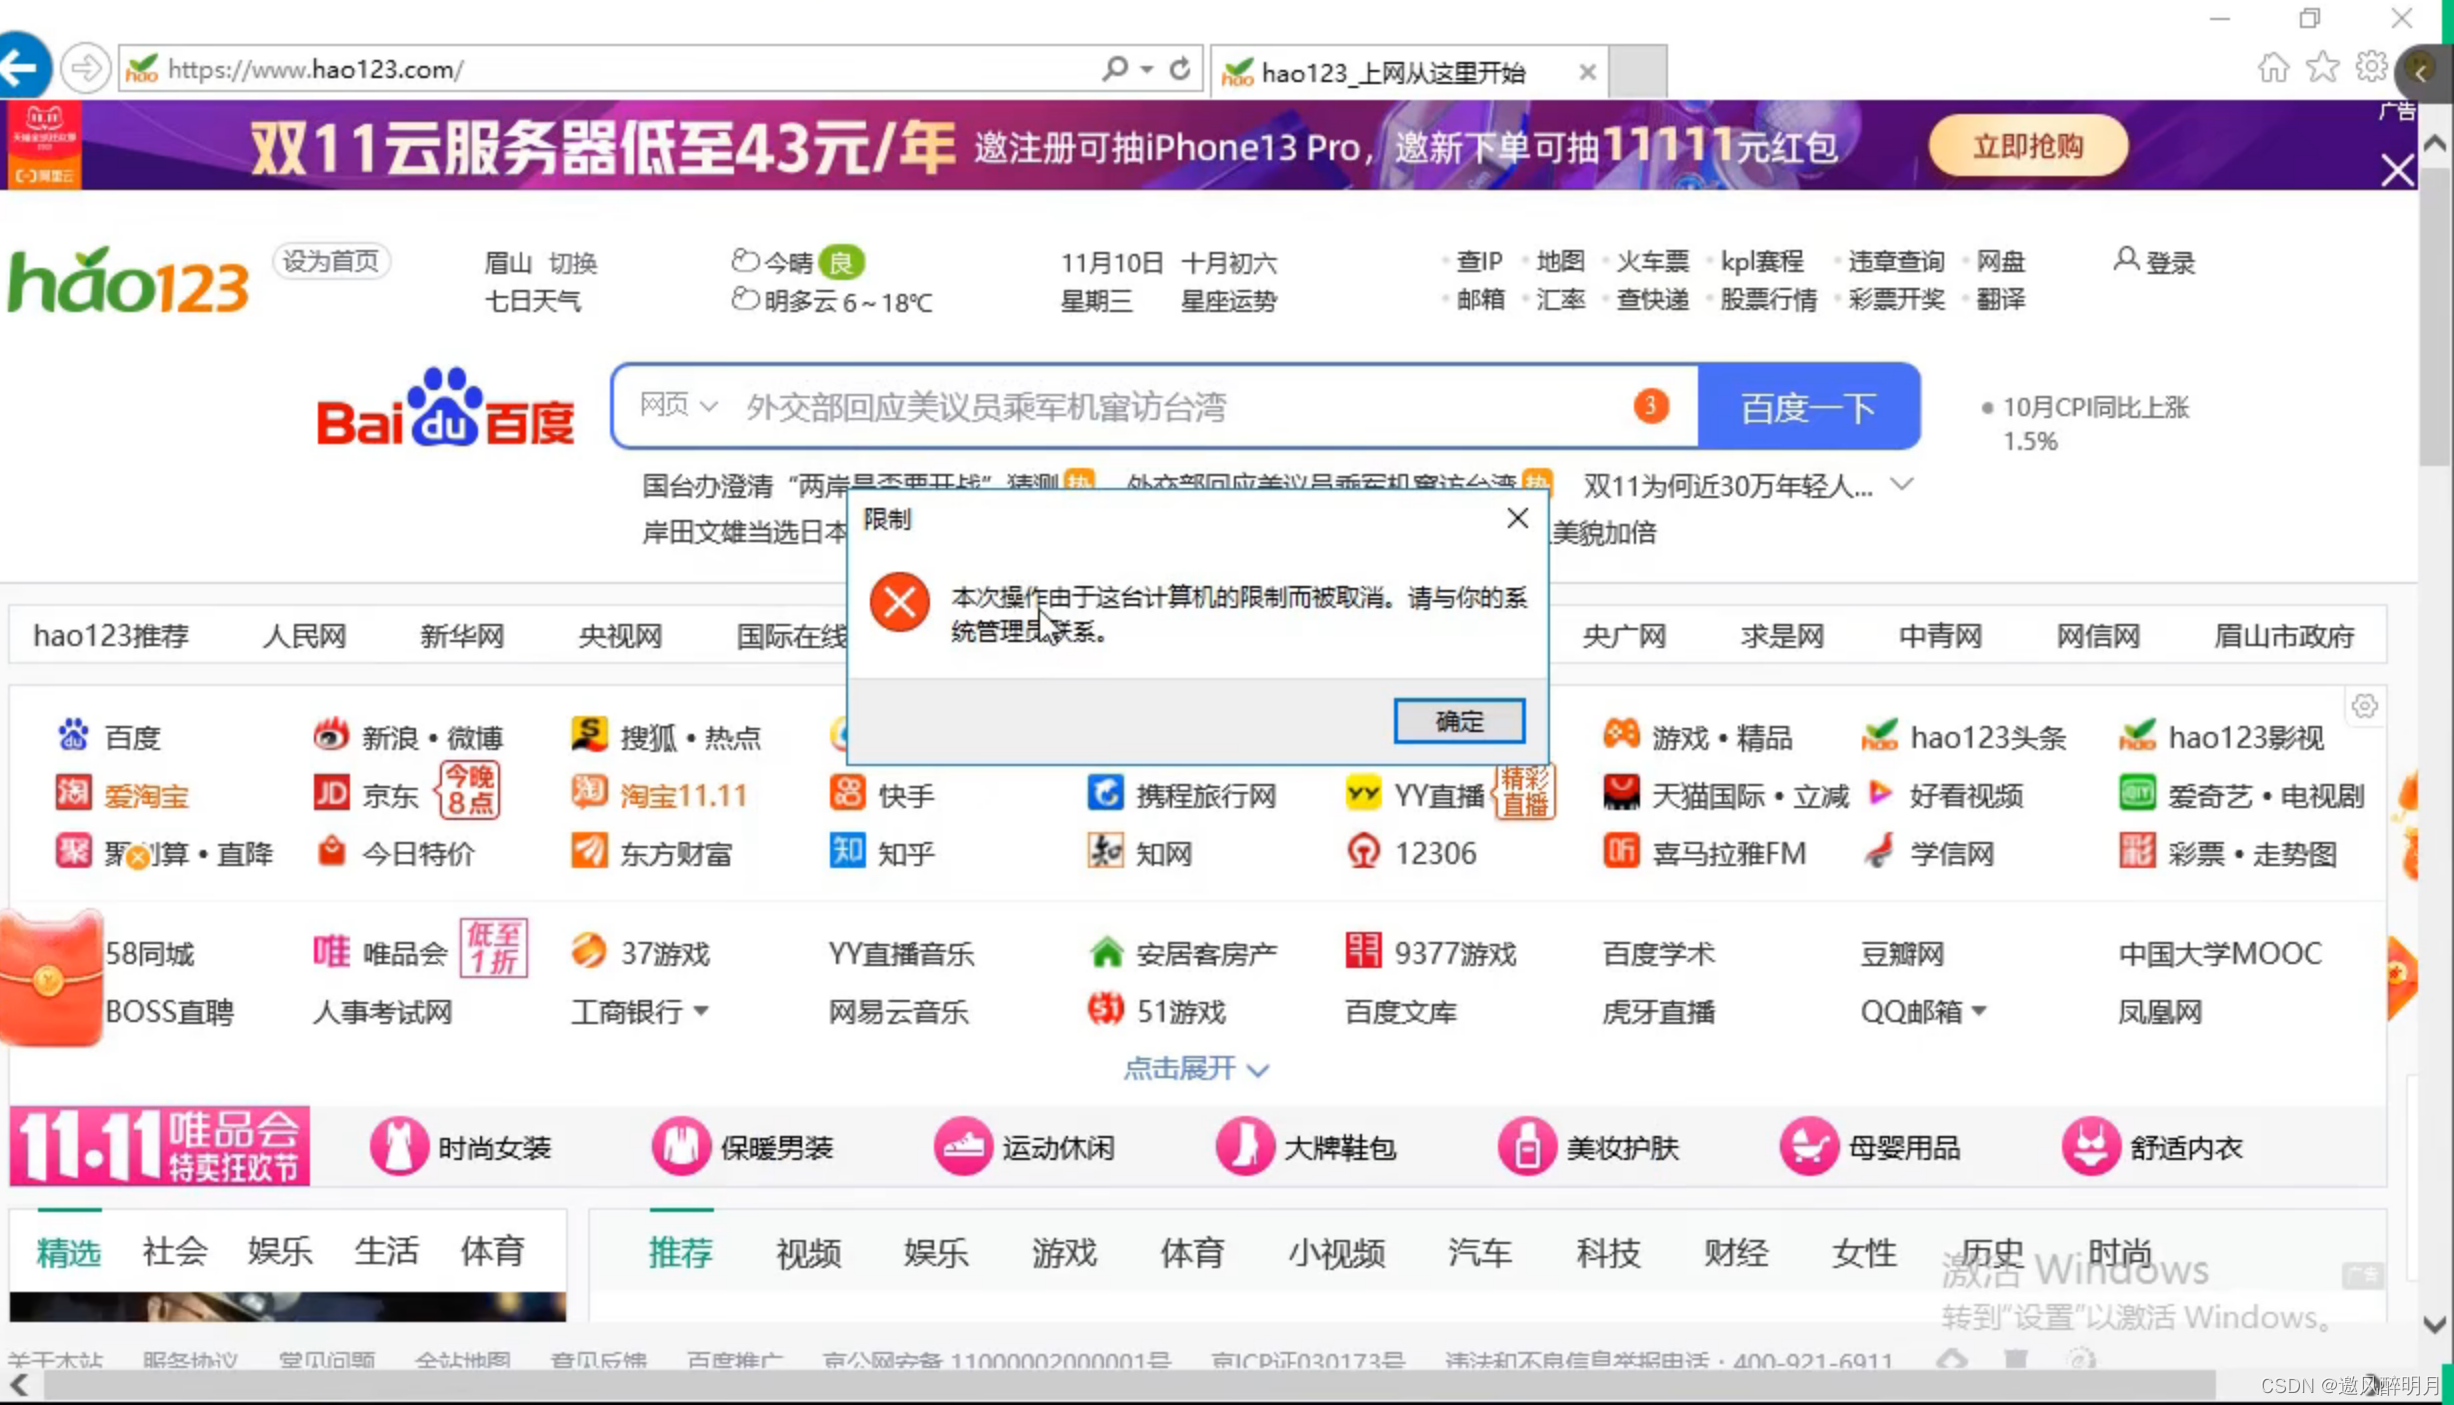Close the 限制 dialog with X
The height and width of the screenshot is (1405, 2454).
point(1517,518)
